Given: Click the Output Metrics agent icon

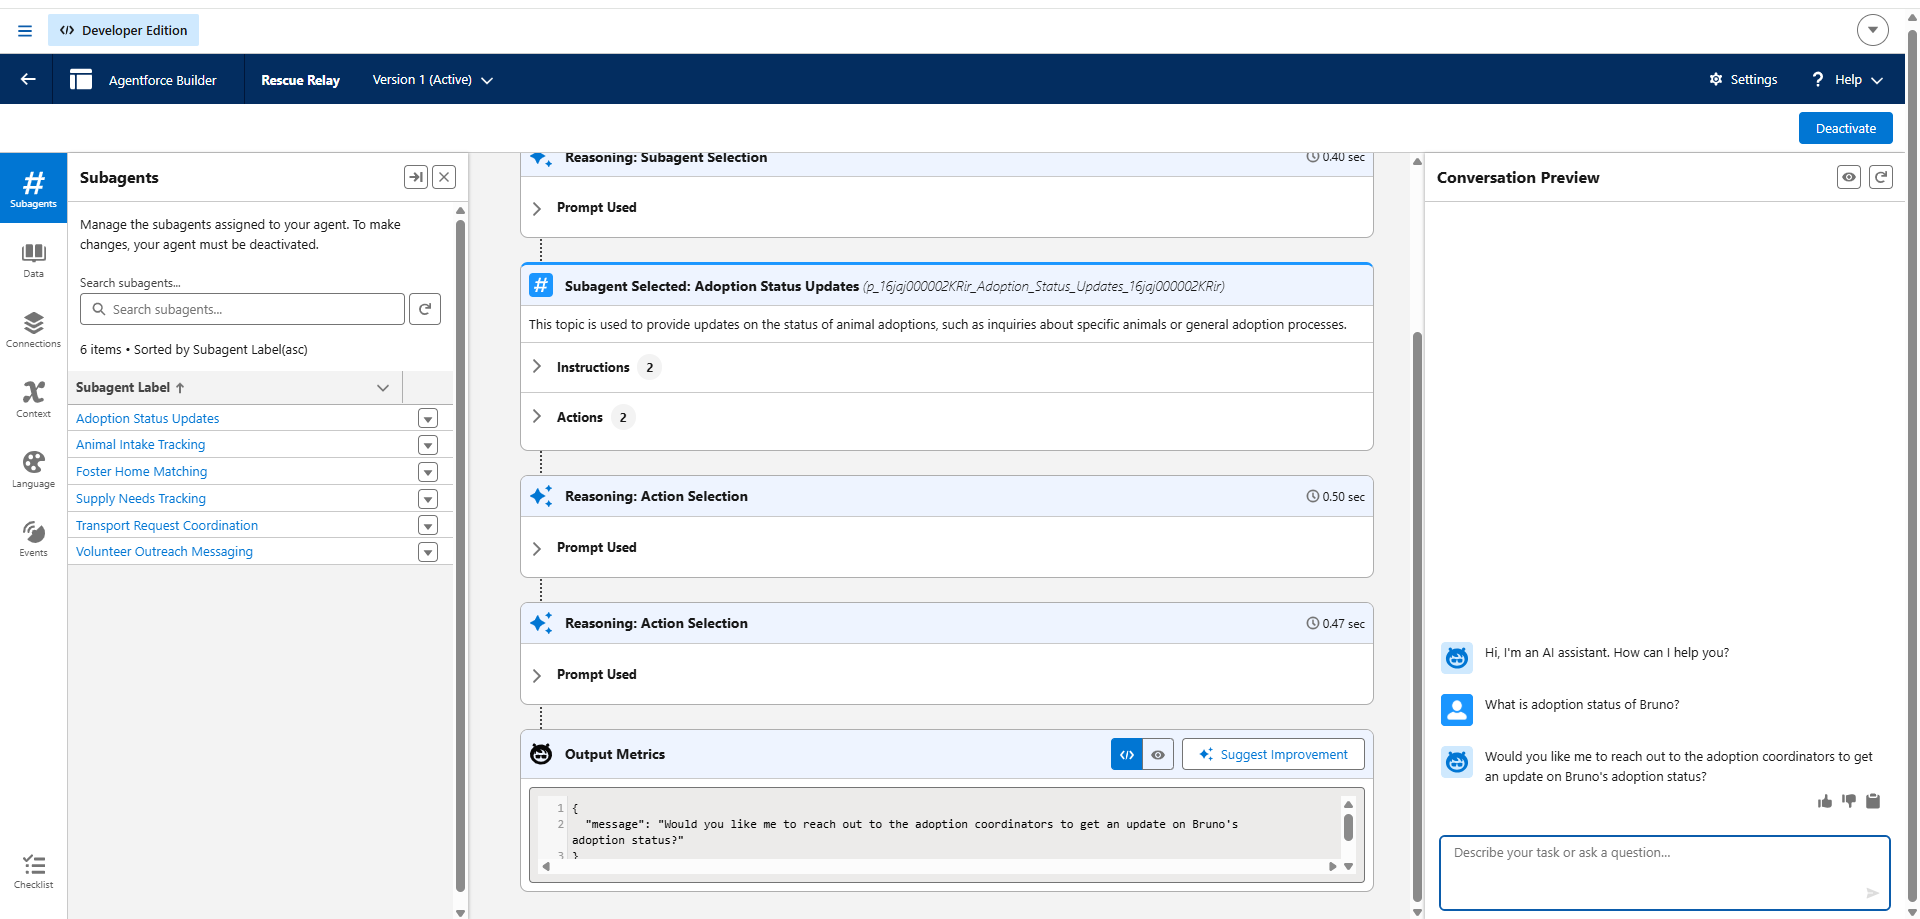Looking at the screenshot, I should pos(541,754).
